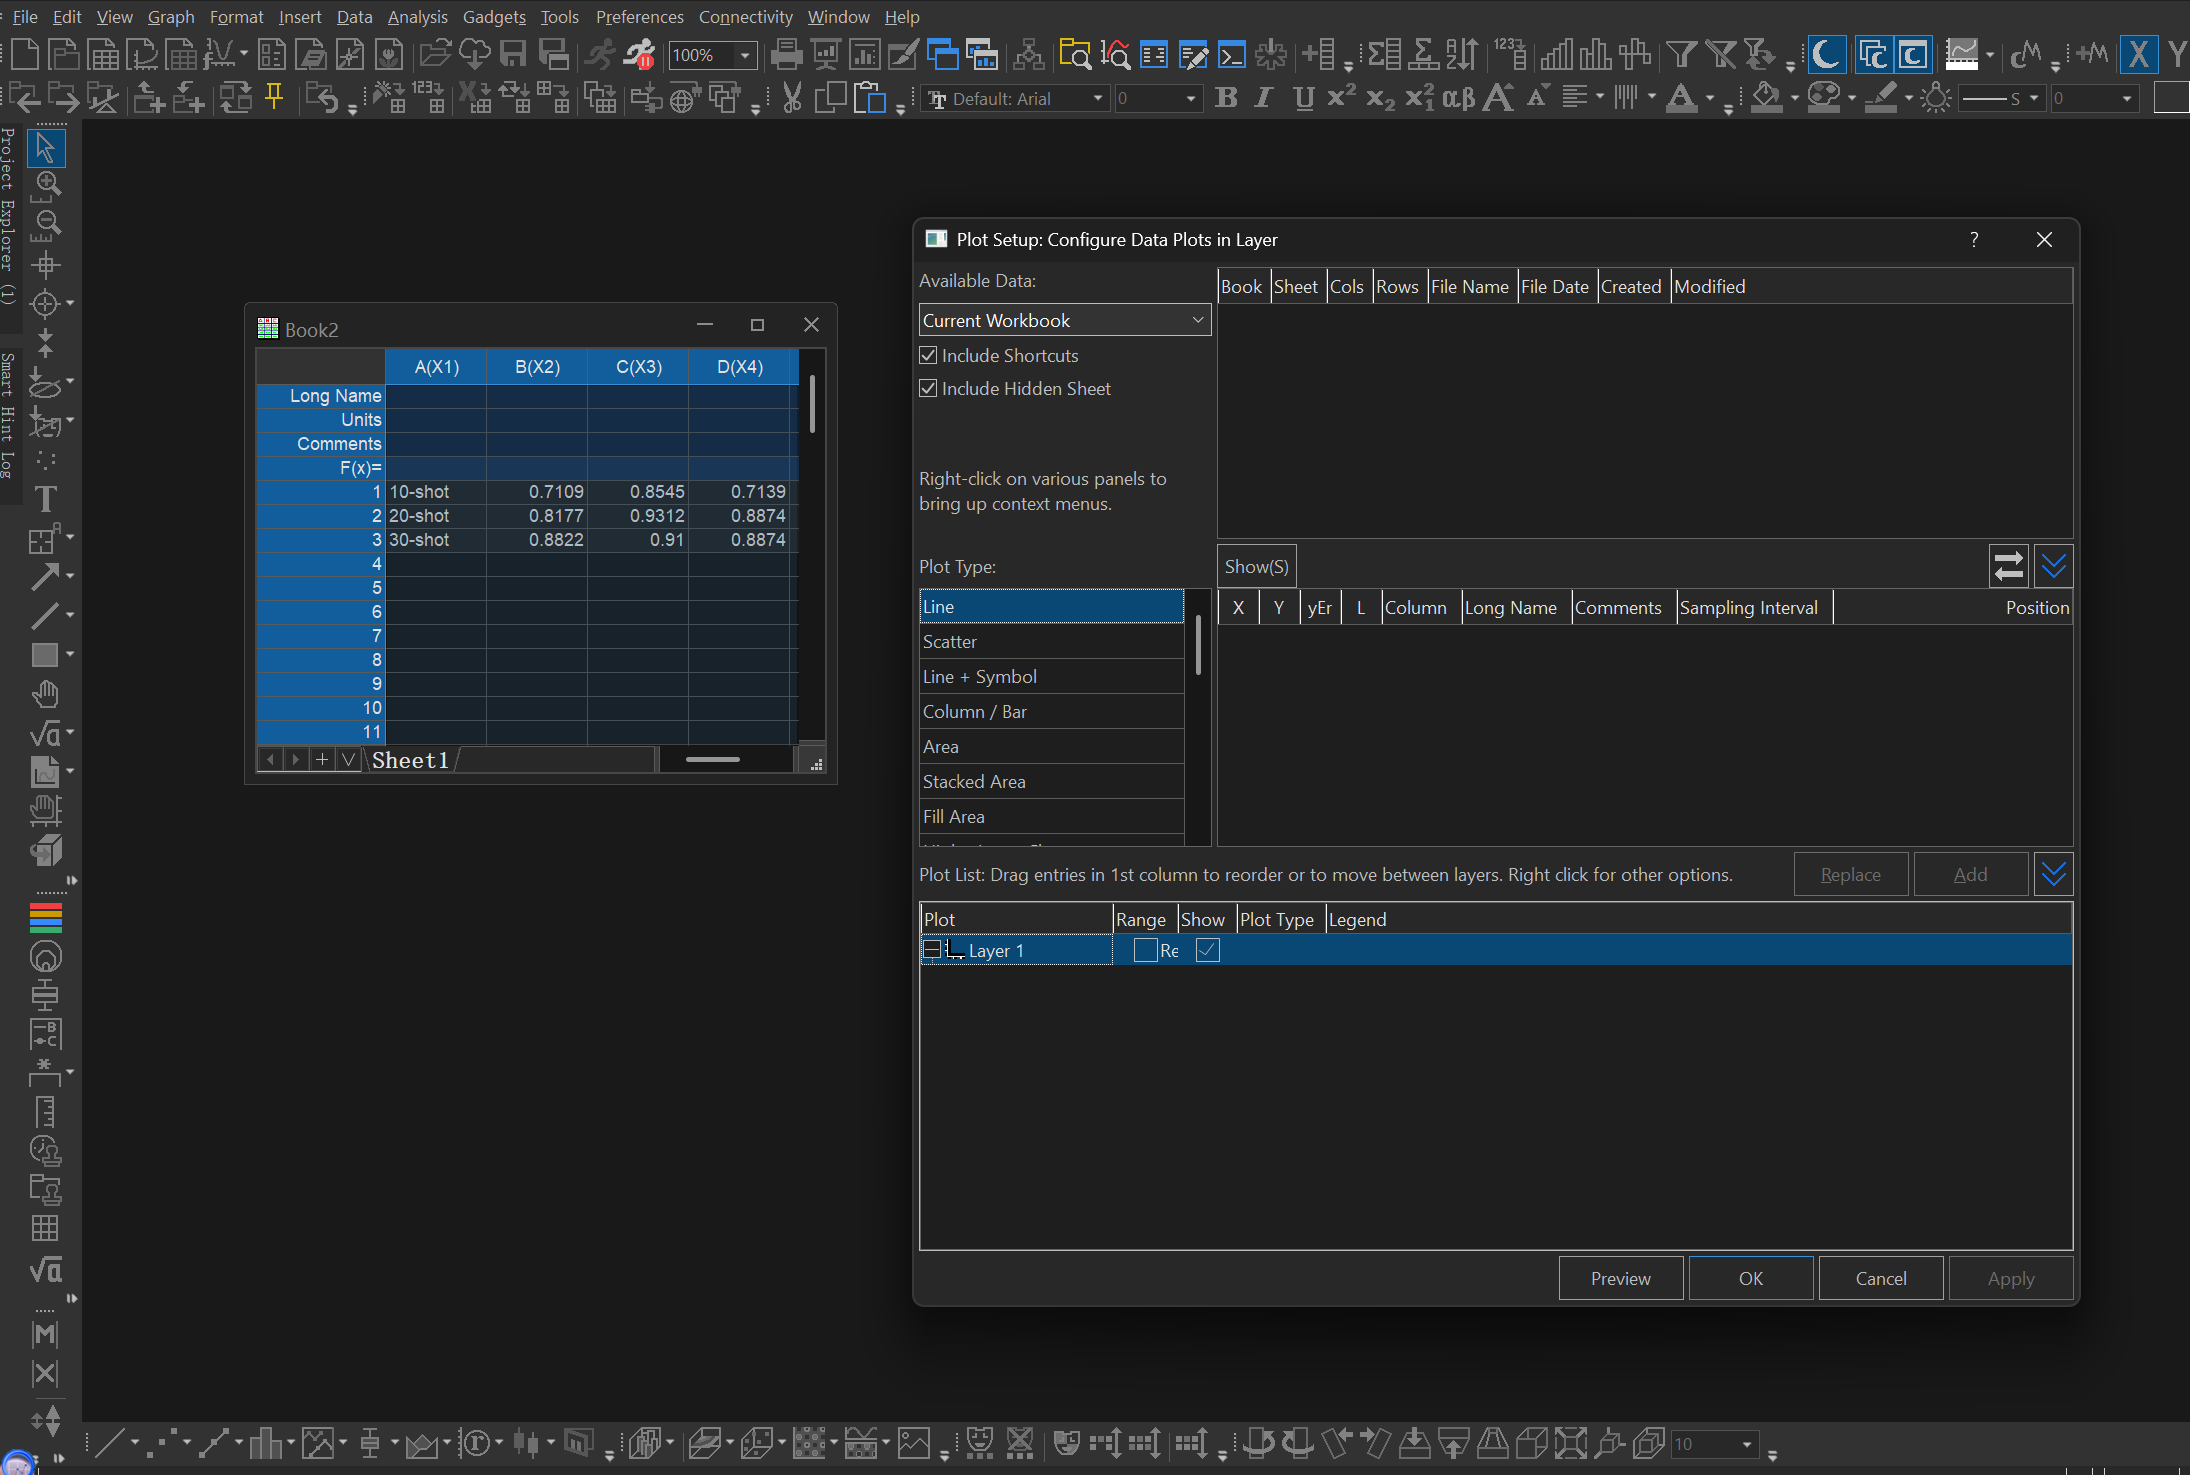Open the Analysis menu
Image resolution: width=2190 pixels, height=1475 pixels.
417,17
